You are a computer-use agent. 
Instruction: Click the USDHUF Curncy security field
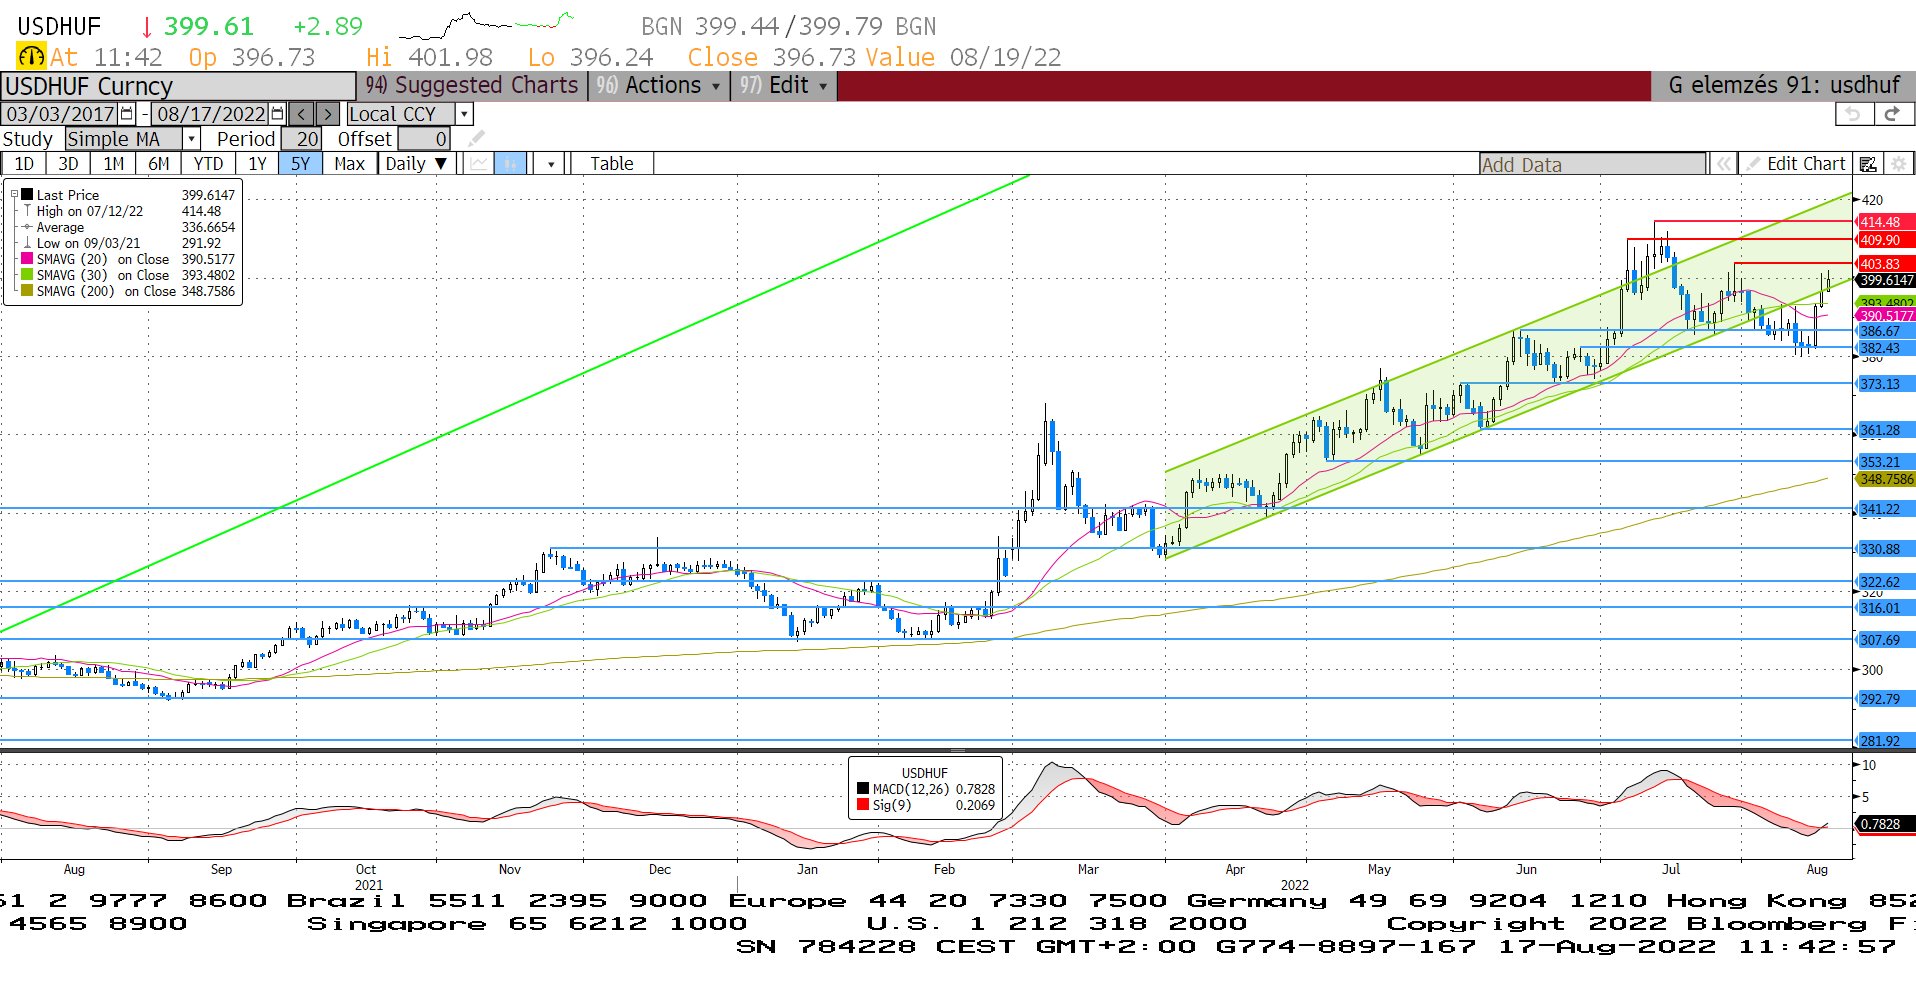pyautogui.click(x=179, y=86)
